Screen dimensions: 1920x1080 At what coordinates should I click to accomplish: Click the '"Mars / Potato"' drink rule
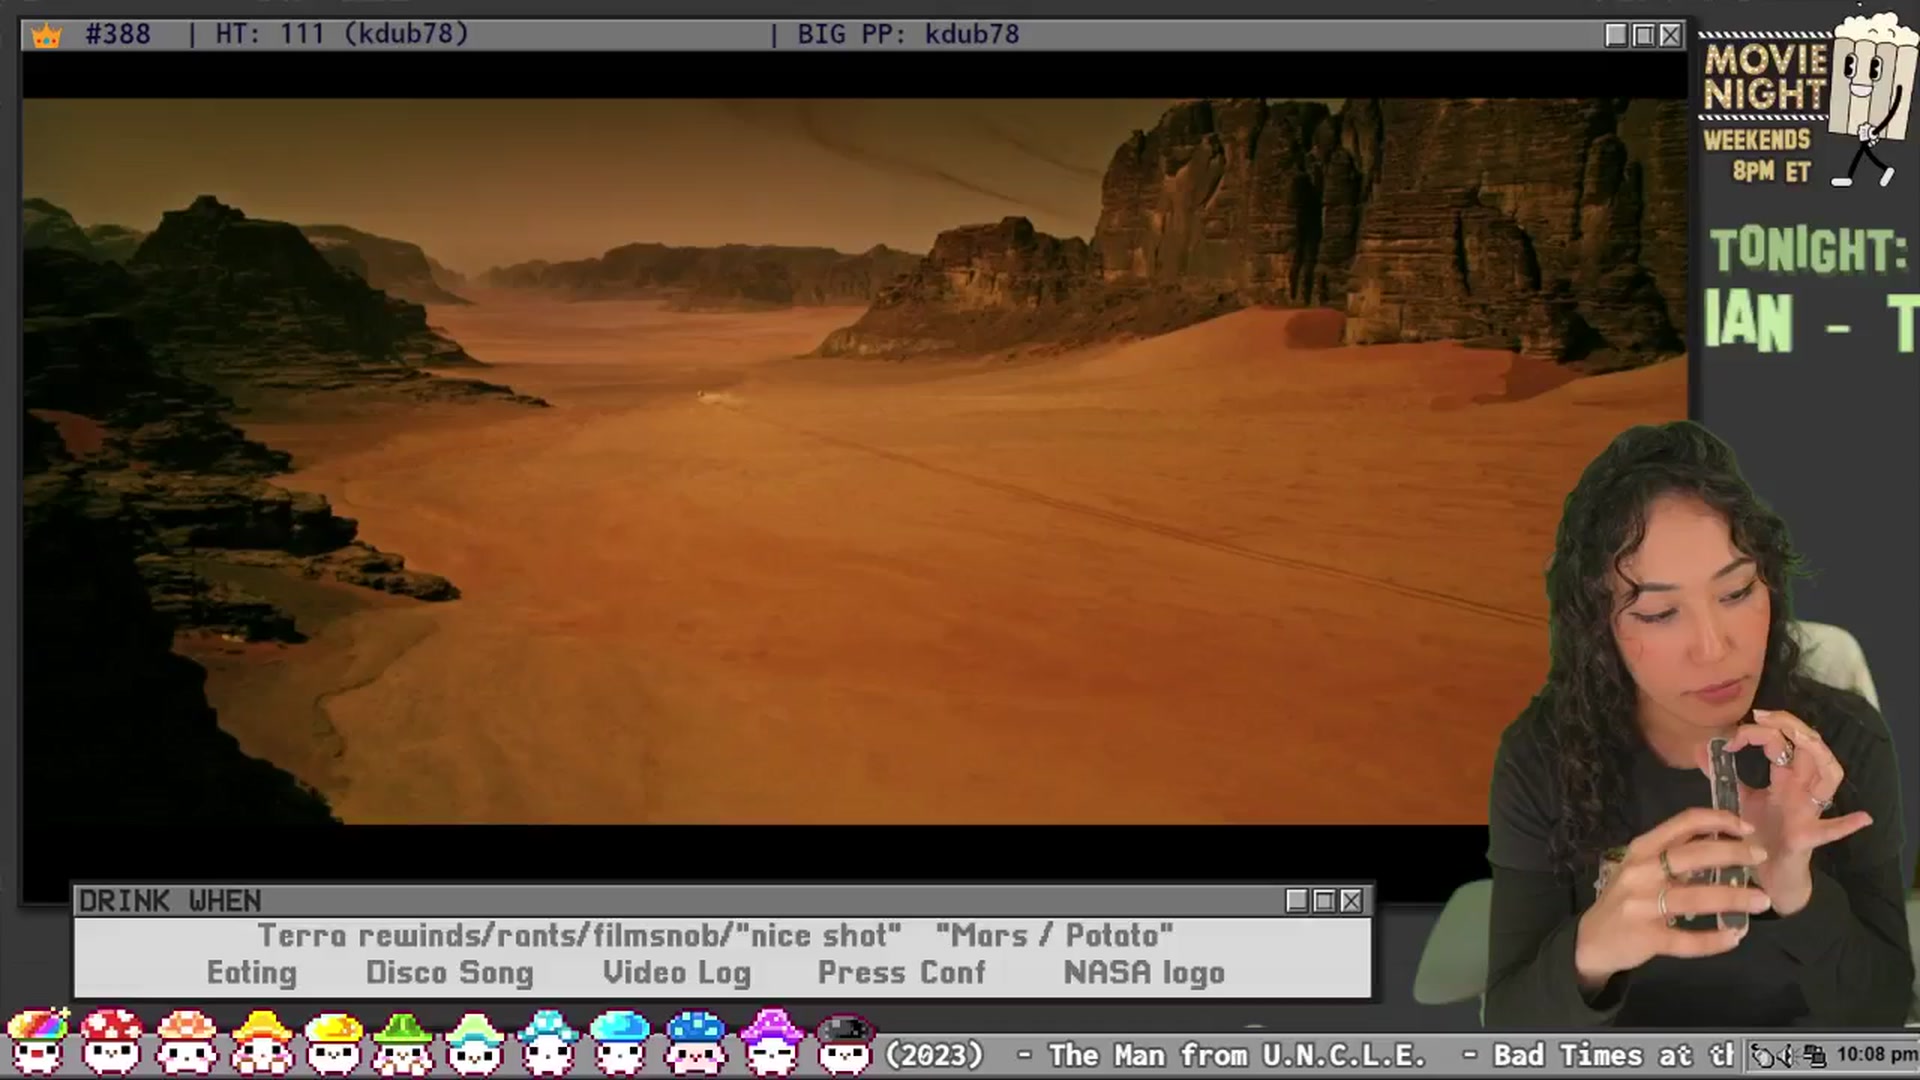1054,935
